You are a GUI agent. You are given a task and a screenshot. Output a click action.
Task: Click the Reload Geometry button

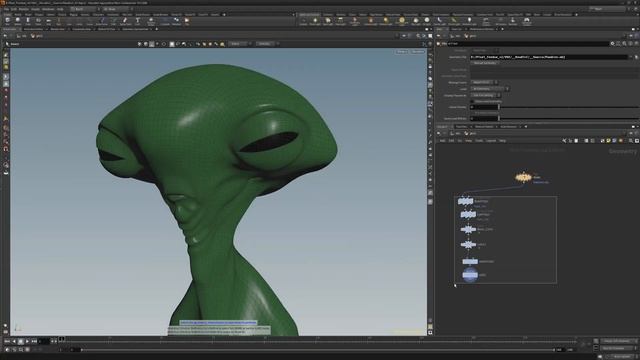(485, 63)
